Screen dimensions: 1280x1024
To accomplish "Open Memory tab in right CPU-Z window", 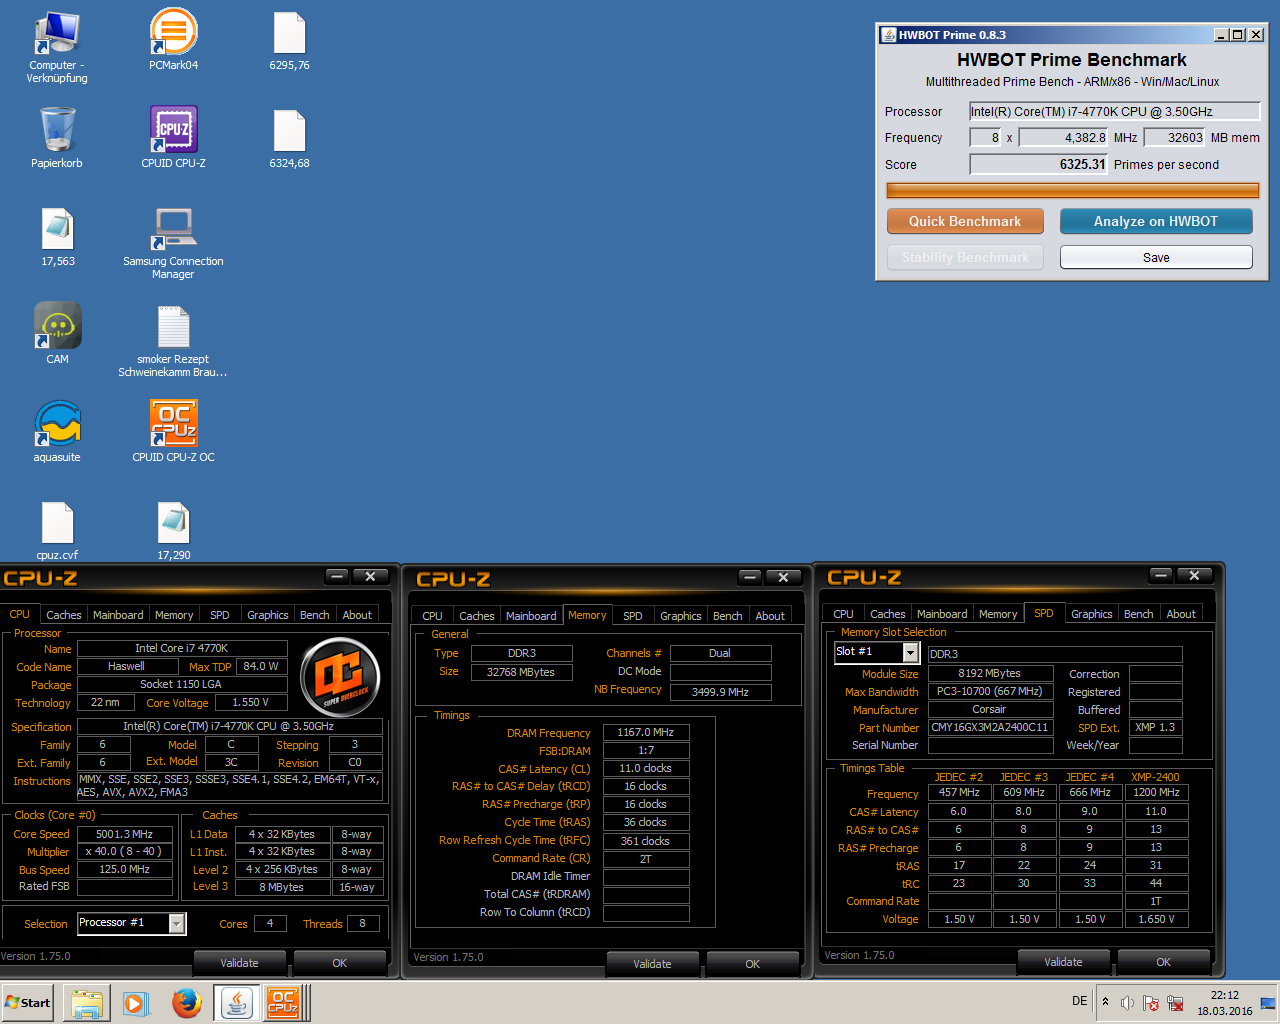I will (998, 614).
